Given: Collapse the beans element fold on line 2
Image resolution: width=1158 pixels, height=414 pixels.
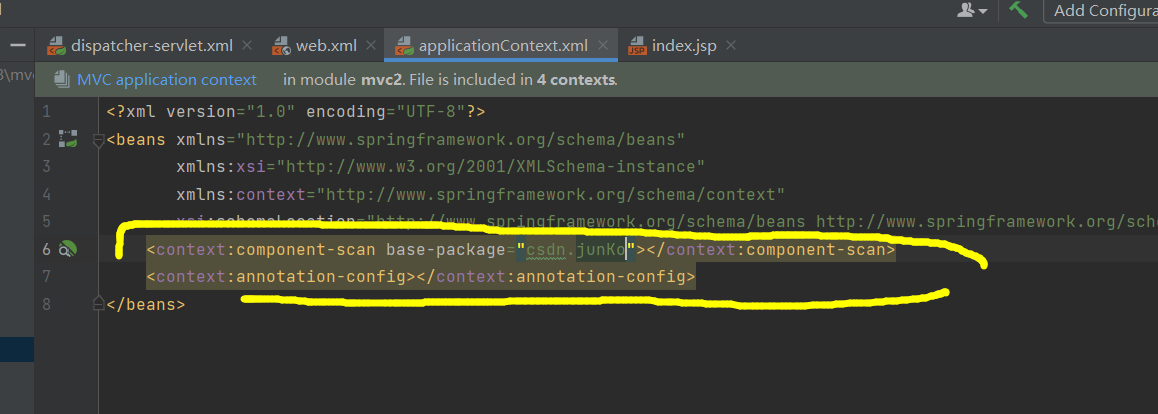Looking at the screenshot, I should [97, 139].
